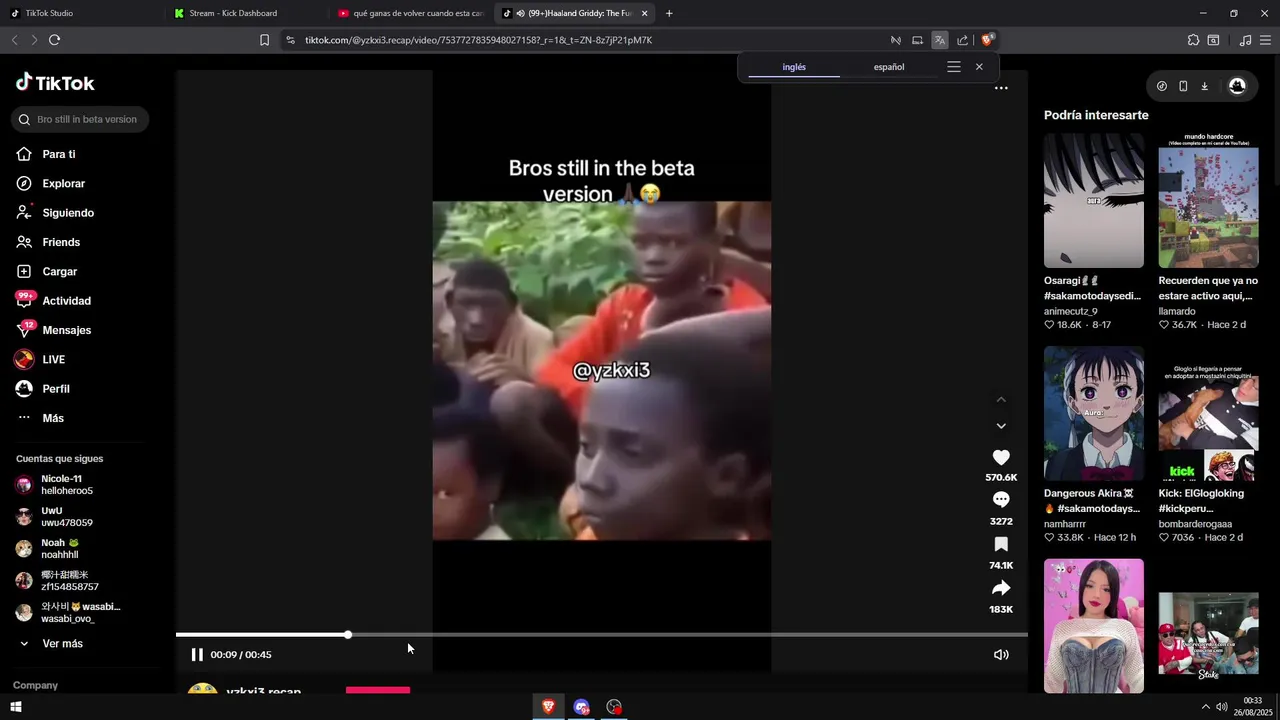Open Kick ElGlogloking video thumbnail
This screenshot has height=720, width=1280.
1208,413
